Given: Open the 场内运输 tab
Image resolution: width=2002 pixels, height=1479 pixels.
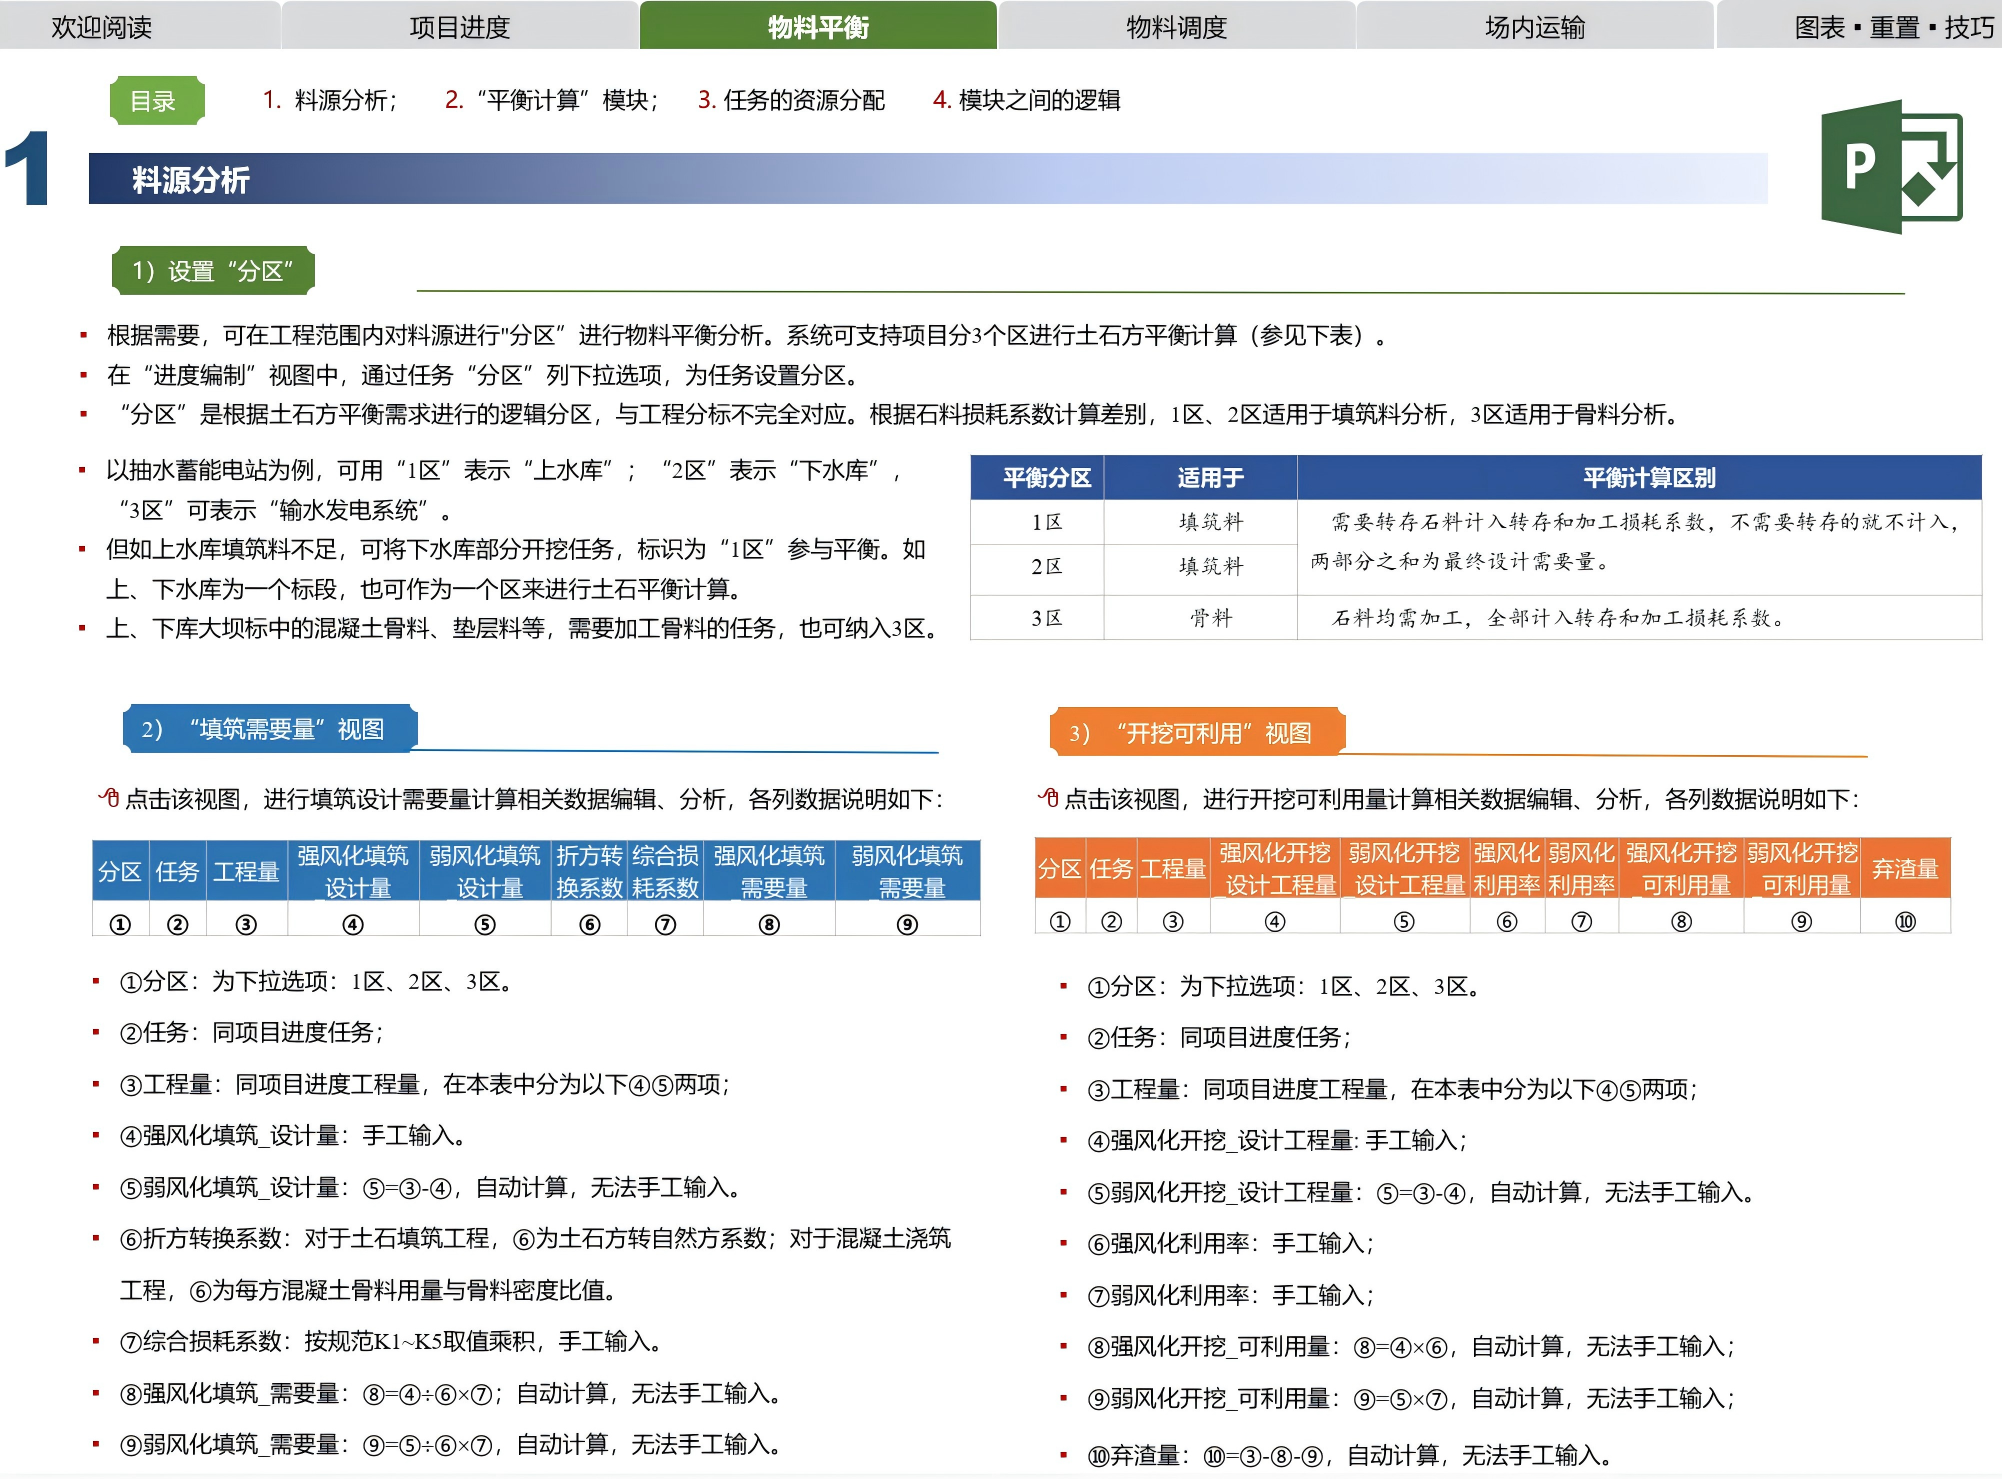Looking at the screenshot, I should click(1534, 27).
